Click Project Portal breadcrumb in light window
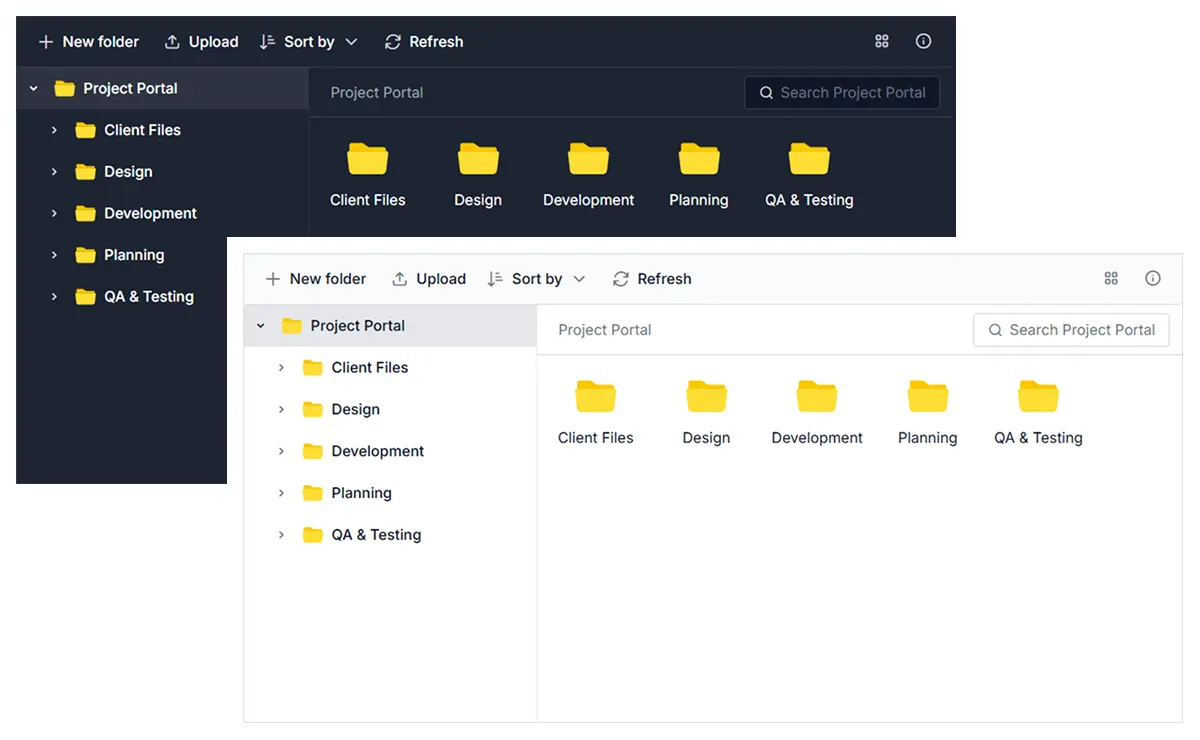The height and width of the screenshot is (740, 1200). (605, 330)
